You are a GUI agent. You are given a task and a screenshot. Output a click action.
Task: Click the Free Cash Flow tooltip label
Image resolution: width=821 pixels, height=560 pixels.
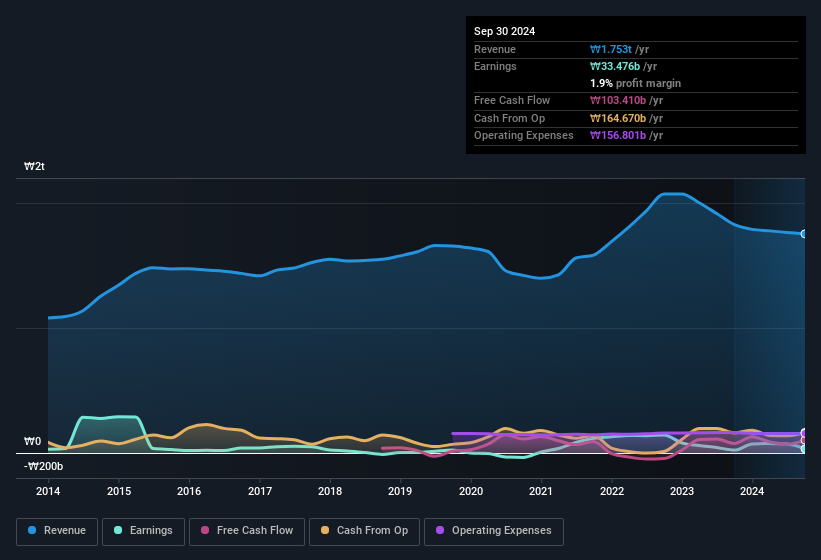tap(512, 100)
